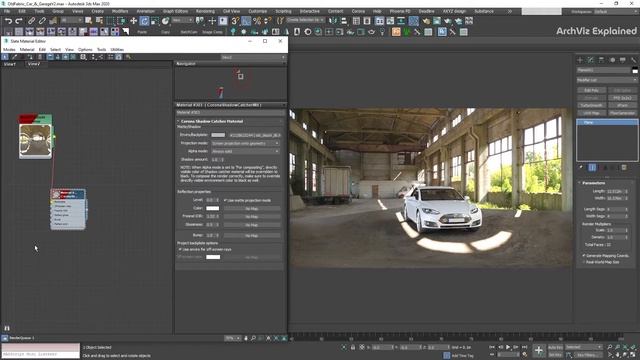Click the Length value field in Parameters
This screenshot has width=640, height=360.
pyautogui.click(x=614, y=191)
